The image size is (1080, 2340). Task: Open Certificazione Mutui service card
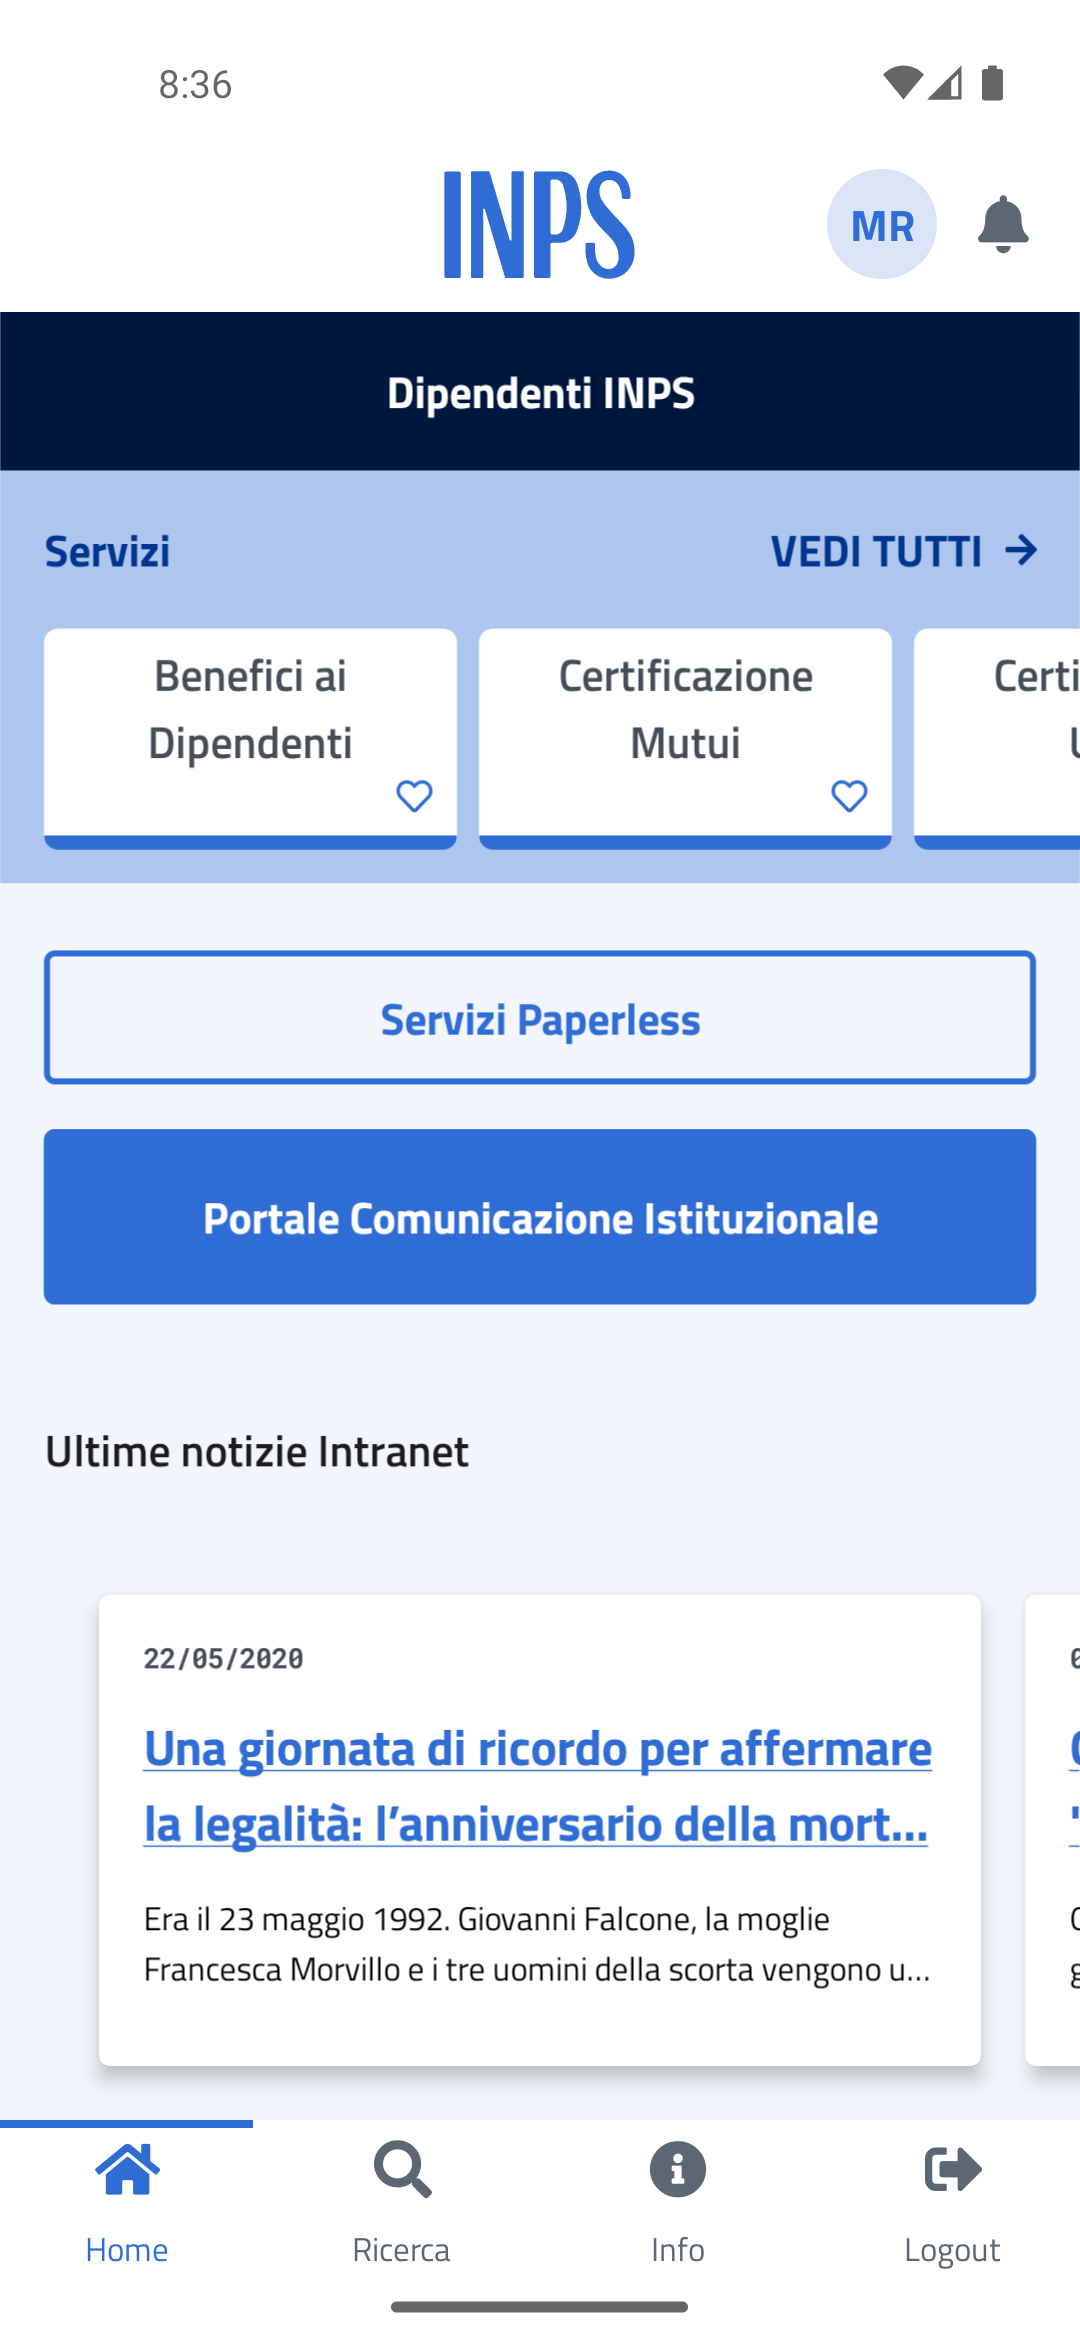tap(685, 738)
